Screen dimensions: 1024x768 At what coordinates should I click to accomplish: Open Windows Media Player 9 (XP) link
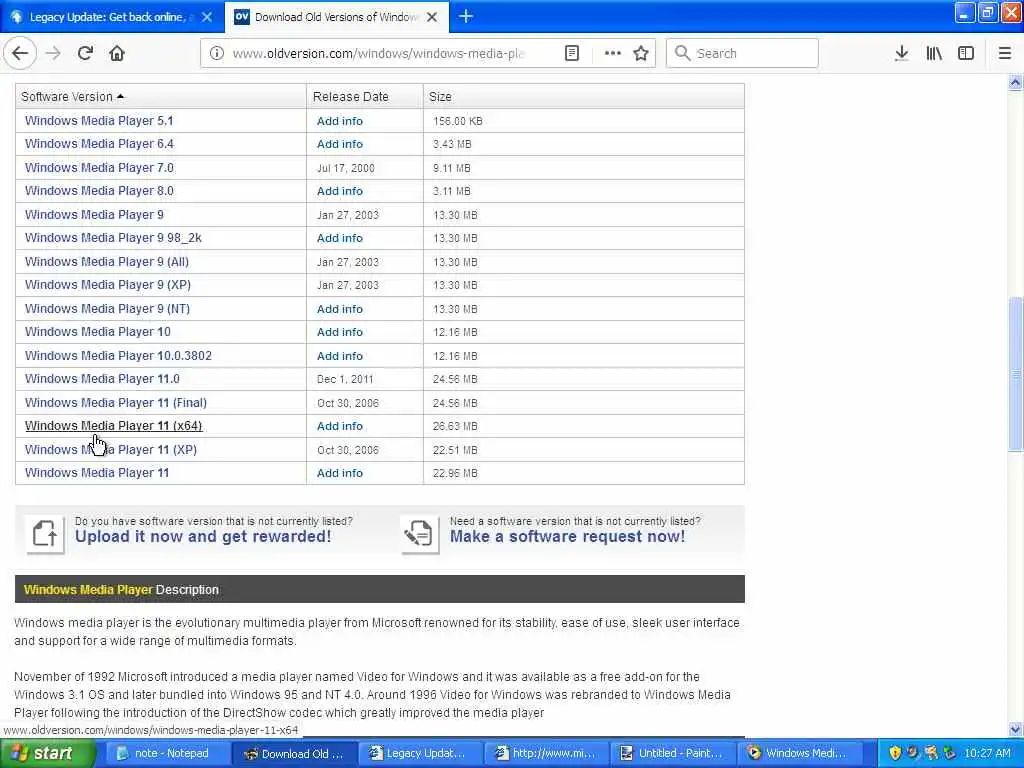click(108, 285)
